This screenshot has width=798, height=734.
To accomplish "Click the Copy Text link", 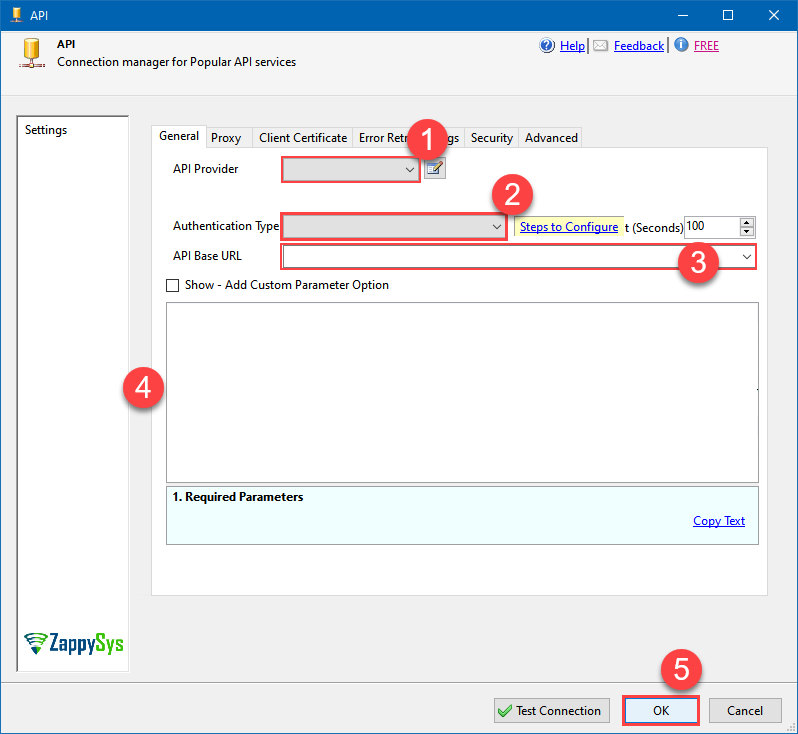I will (x=719, y=521).
